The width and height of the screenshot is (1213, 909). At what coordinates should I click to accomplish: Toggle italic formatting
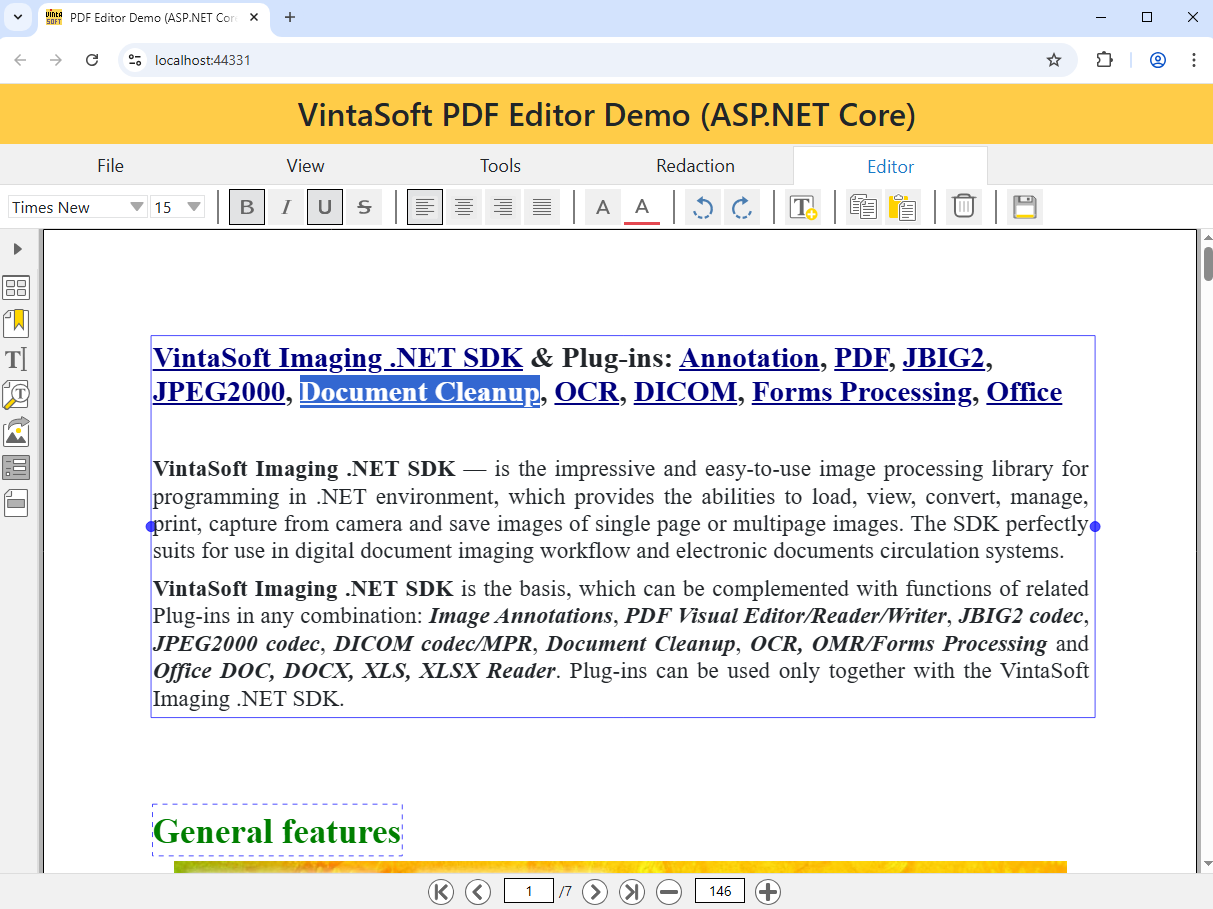pos(286,207)
